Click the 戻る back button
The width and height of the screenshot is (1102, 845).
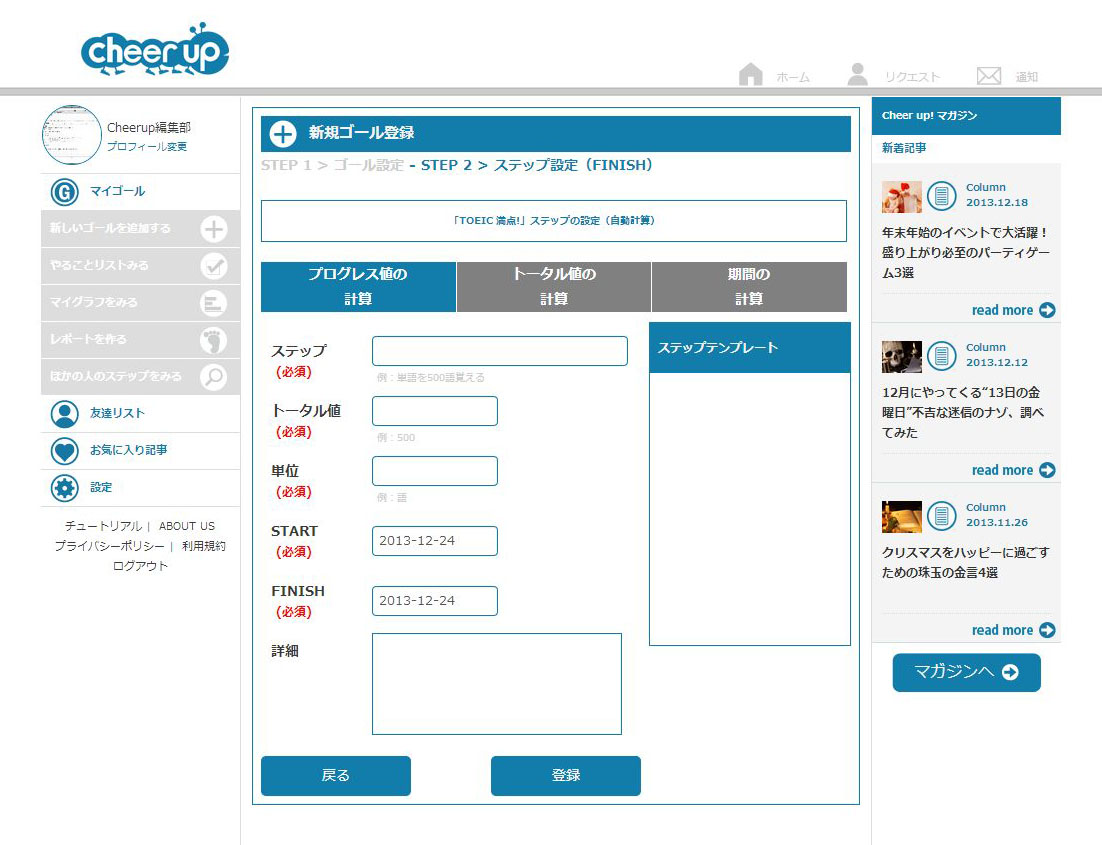(336, 776)
